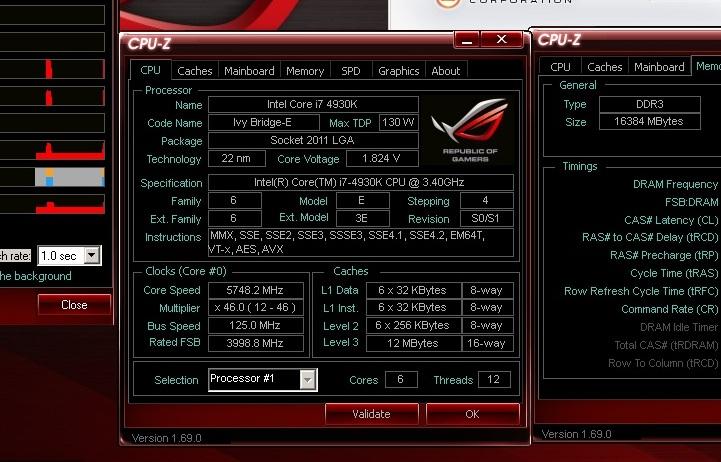
Task: Click the OK button in CPU-Z
Action: pyautogui.click(x=473, y=414)
